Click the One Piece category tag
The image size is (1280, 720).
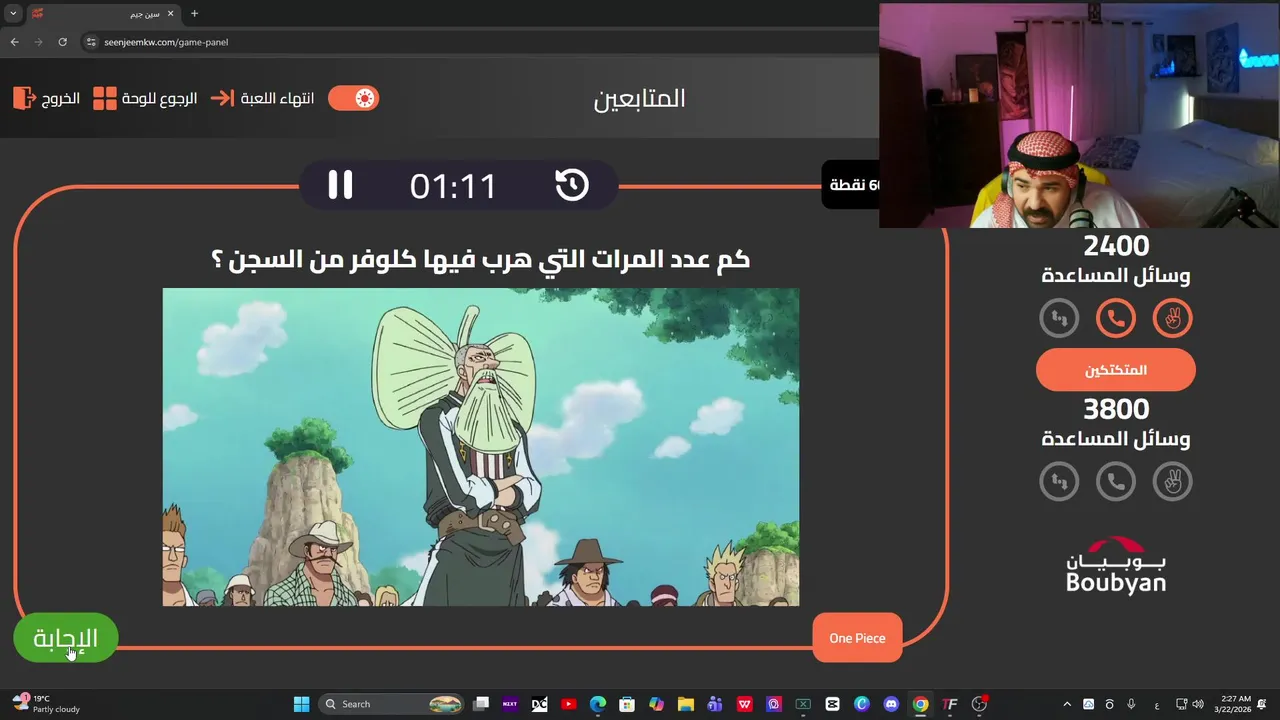[x=857, y=638]
